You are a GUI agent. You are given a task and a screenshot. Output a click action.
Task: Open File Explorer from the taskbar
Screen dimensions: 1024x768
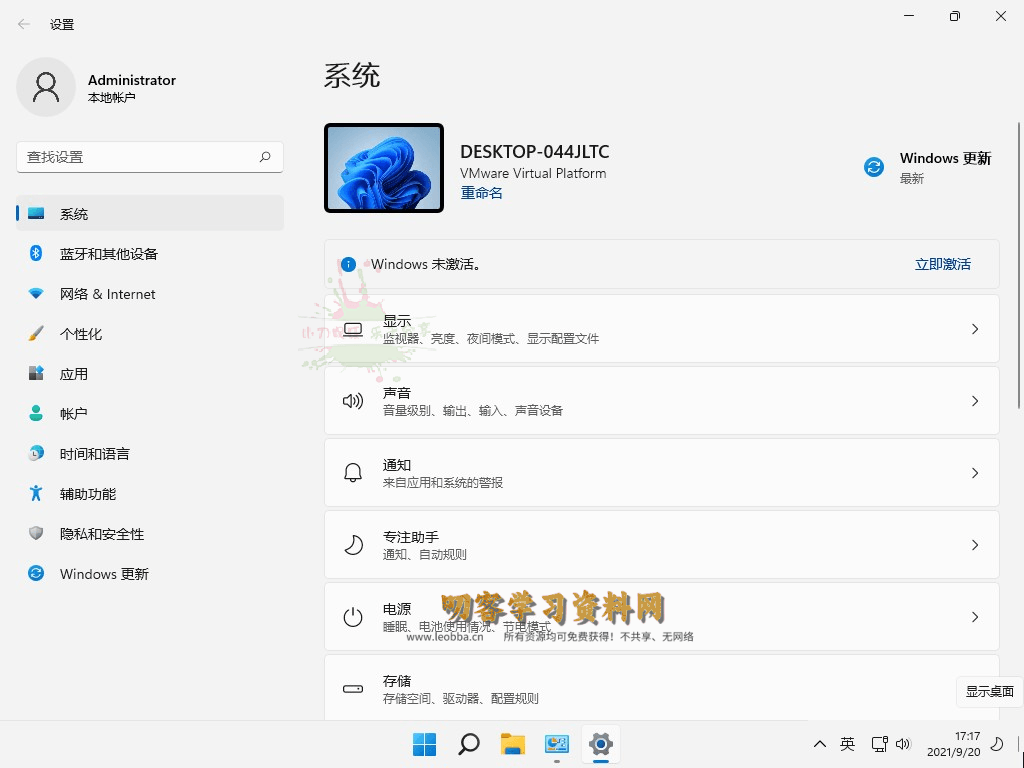(x=512, y=744)
